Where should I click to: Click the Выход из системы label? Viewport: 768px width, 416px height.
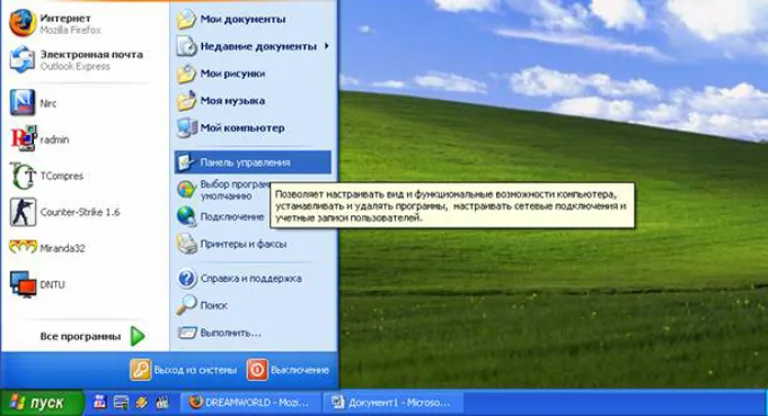tap(195, 370)
